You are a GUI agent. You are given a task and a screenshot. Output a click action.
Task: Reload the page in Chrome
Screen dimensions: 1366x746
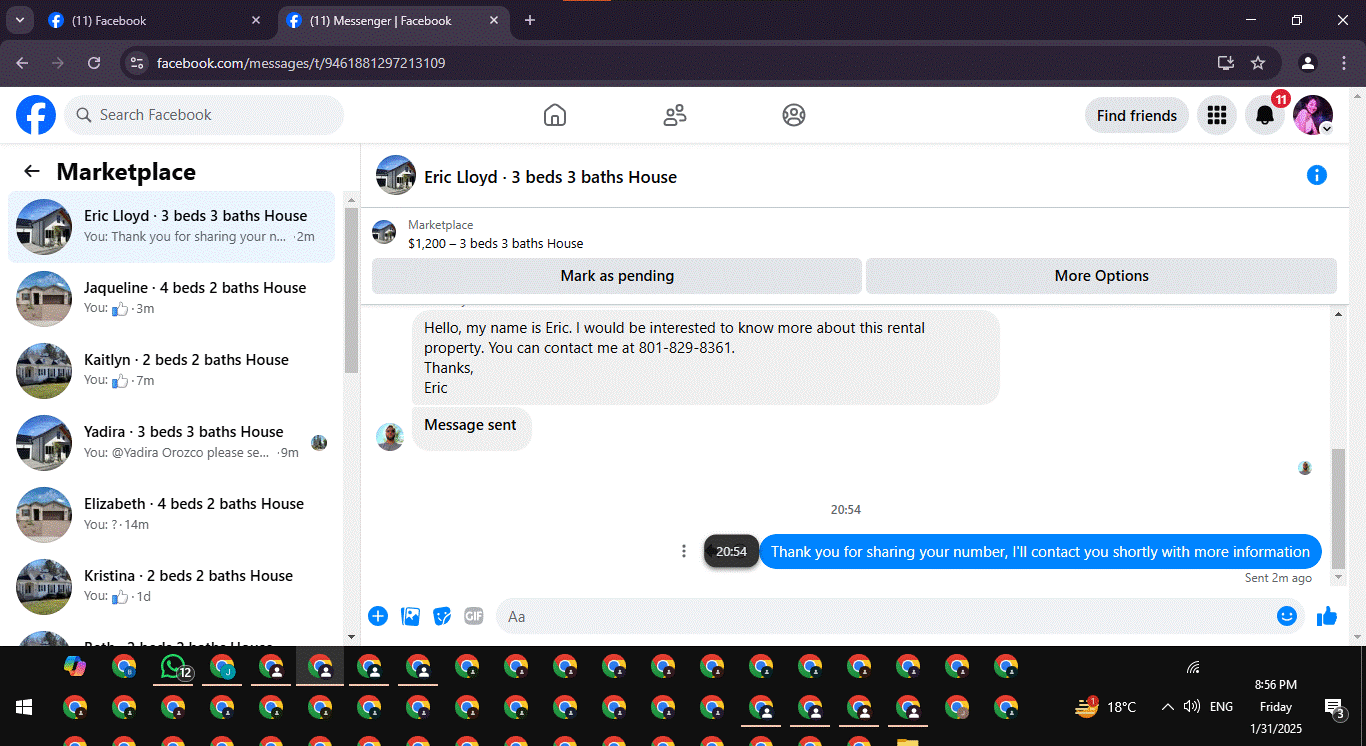(94, 63)
